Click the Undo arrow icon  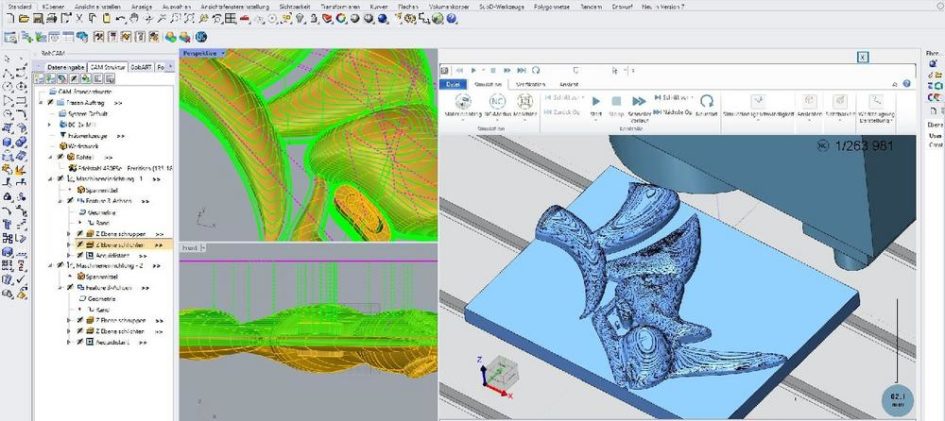(121, 19)
